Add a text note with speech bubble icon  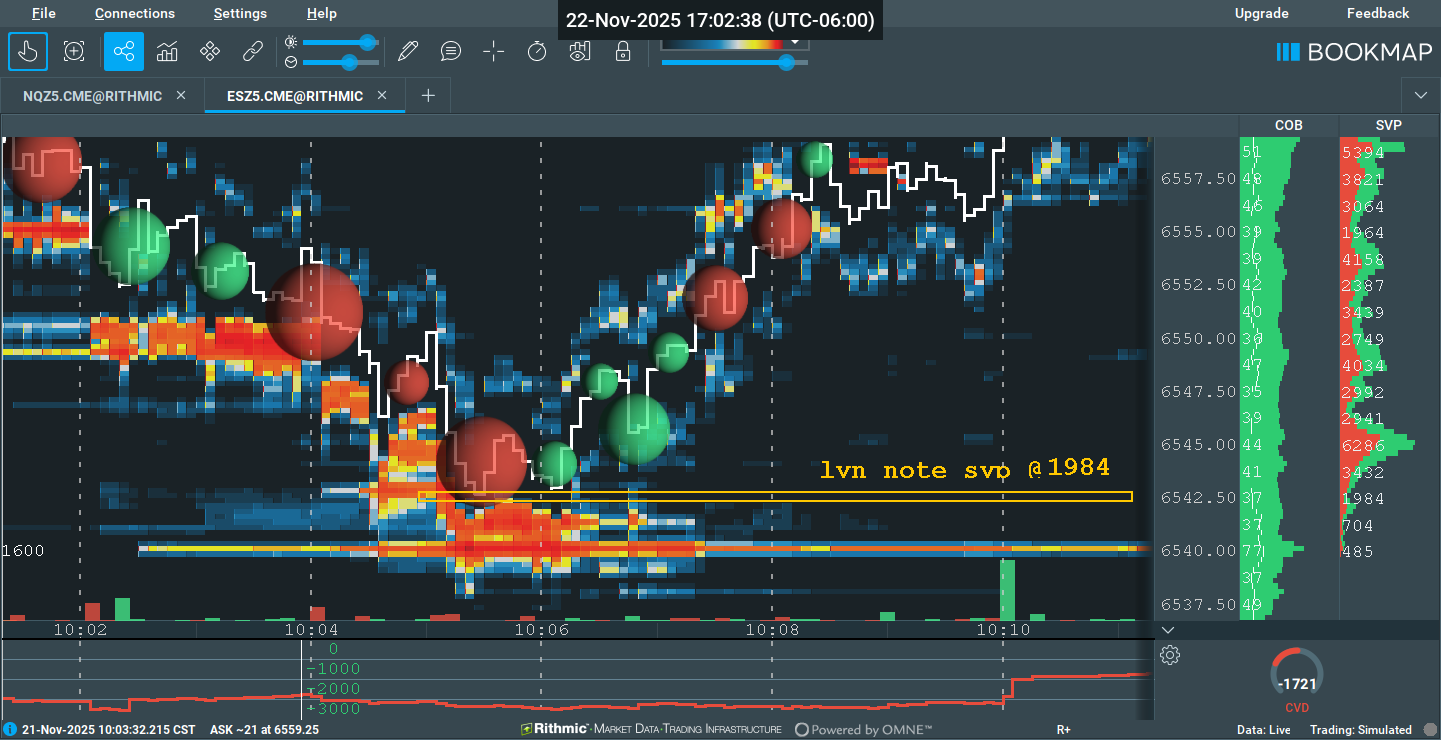click(x=451, y=51)
